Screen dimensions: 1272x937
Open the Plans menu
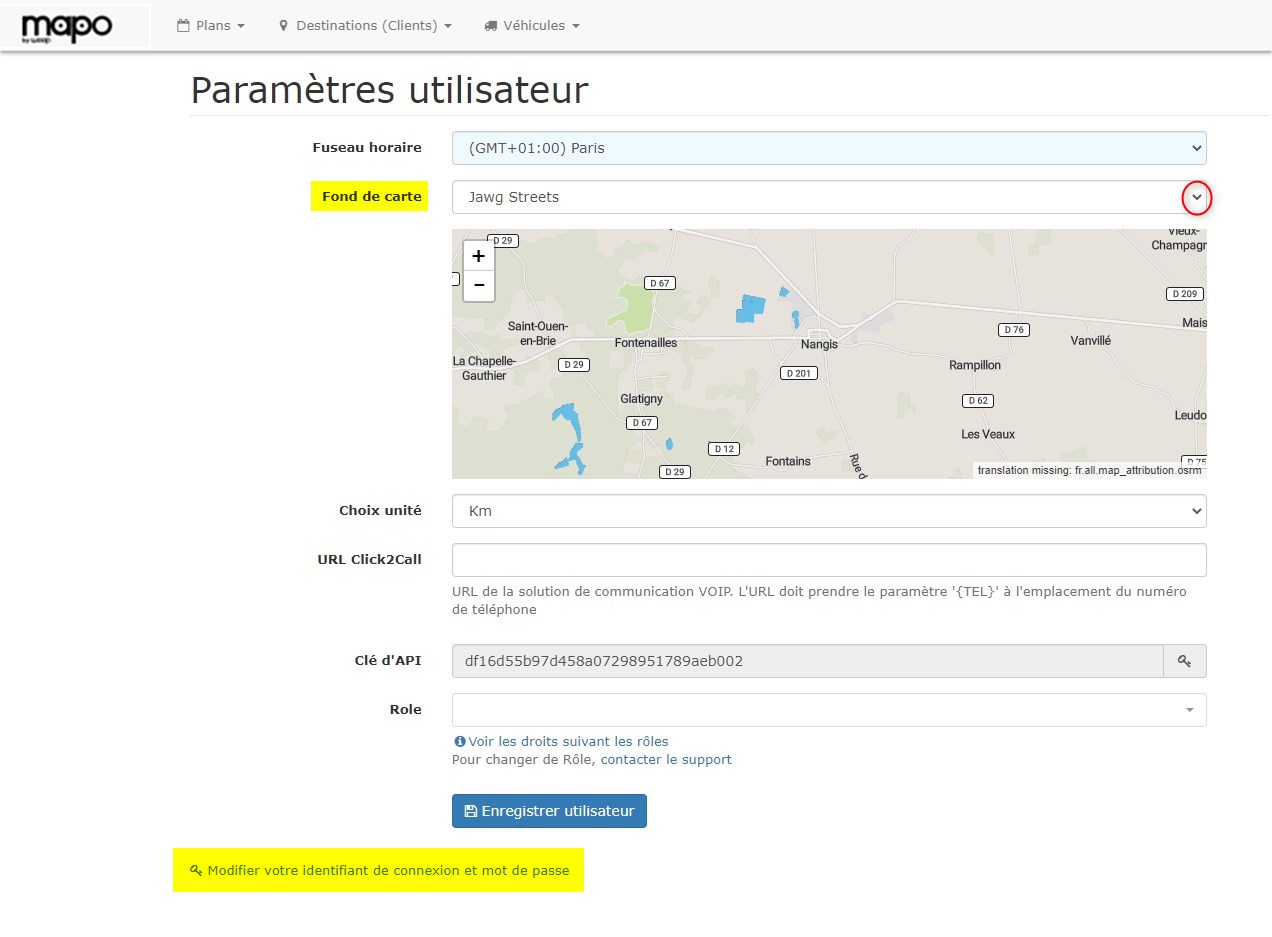tap(211, 26)
